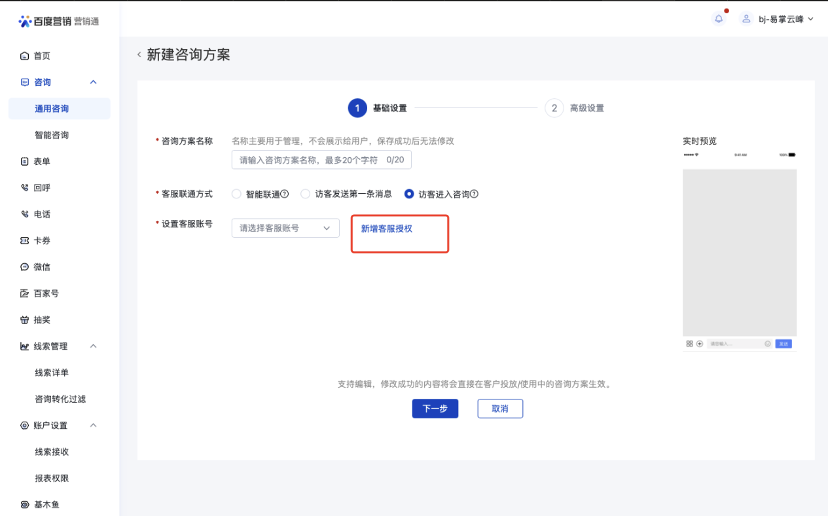Click the 微信 WeChat icon in sidebar
Viewport: 828px width, 516px height.
click(x=25, y=267)
